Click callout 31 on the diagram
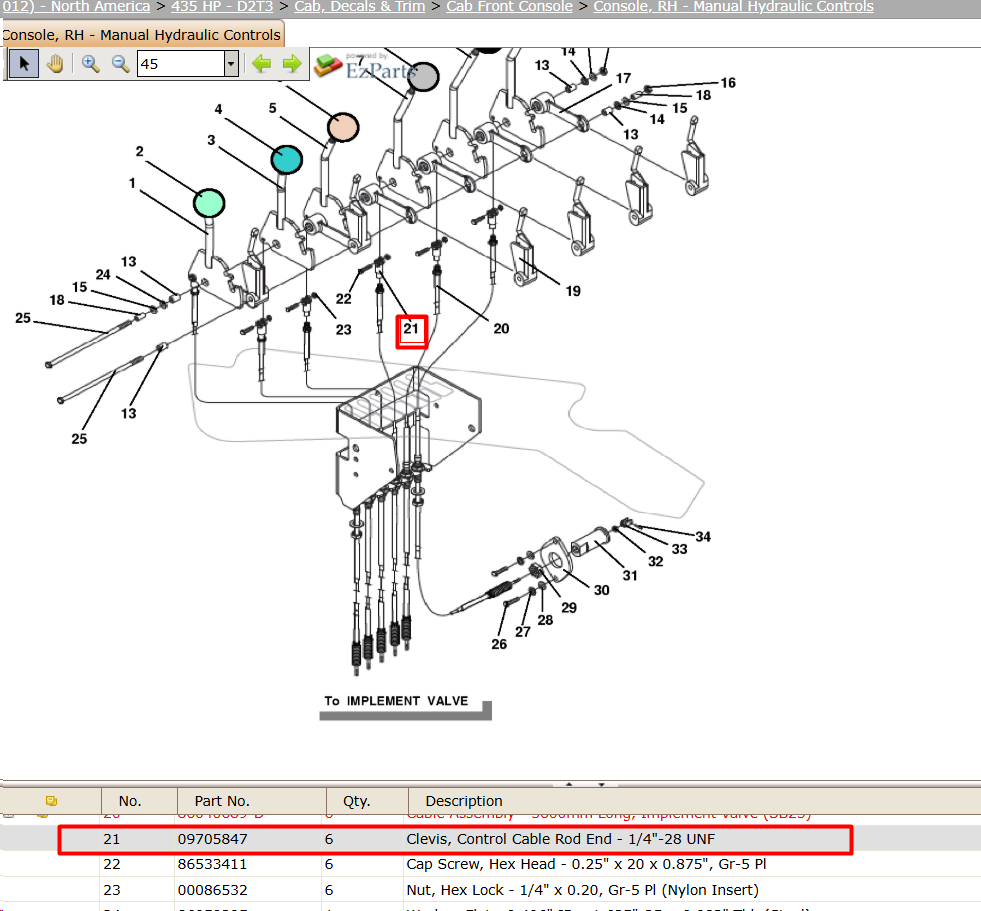The height and width of the screenshot is (911, 981). click(630, 576)
